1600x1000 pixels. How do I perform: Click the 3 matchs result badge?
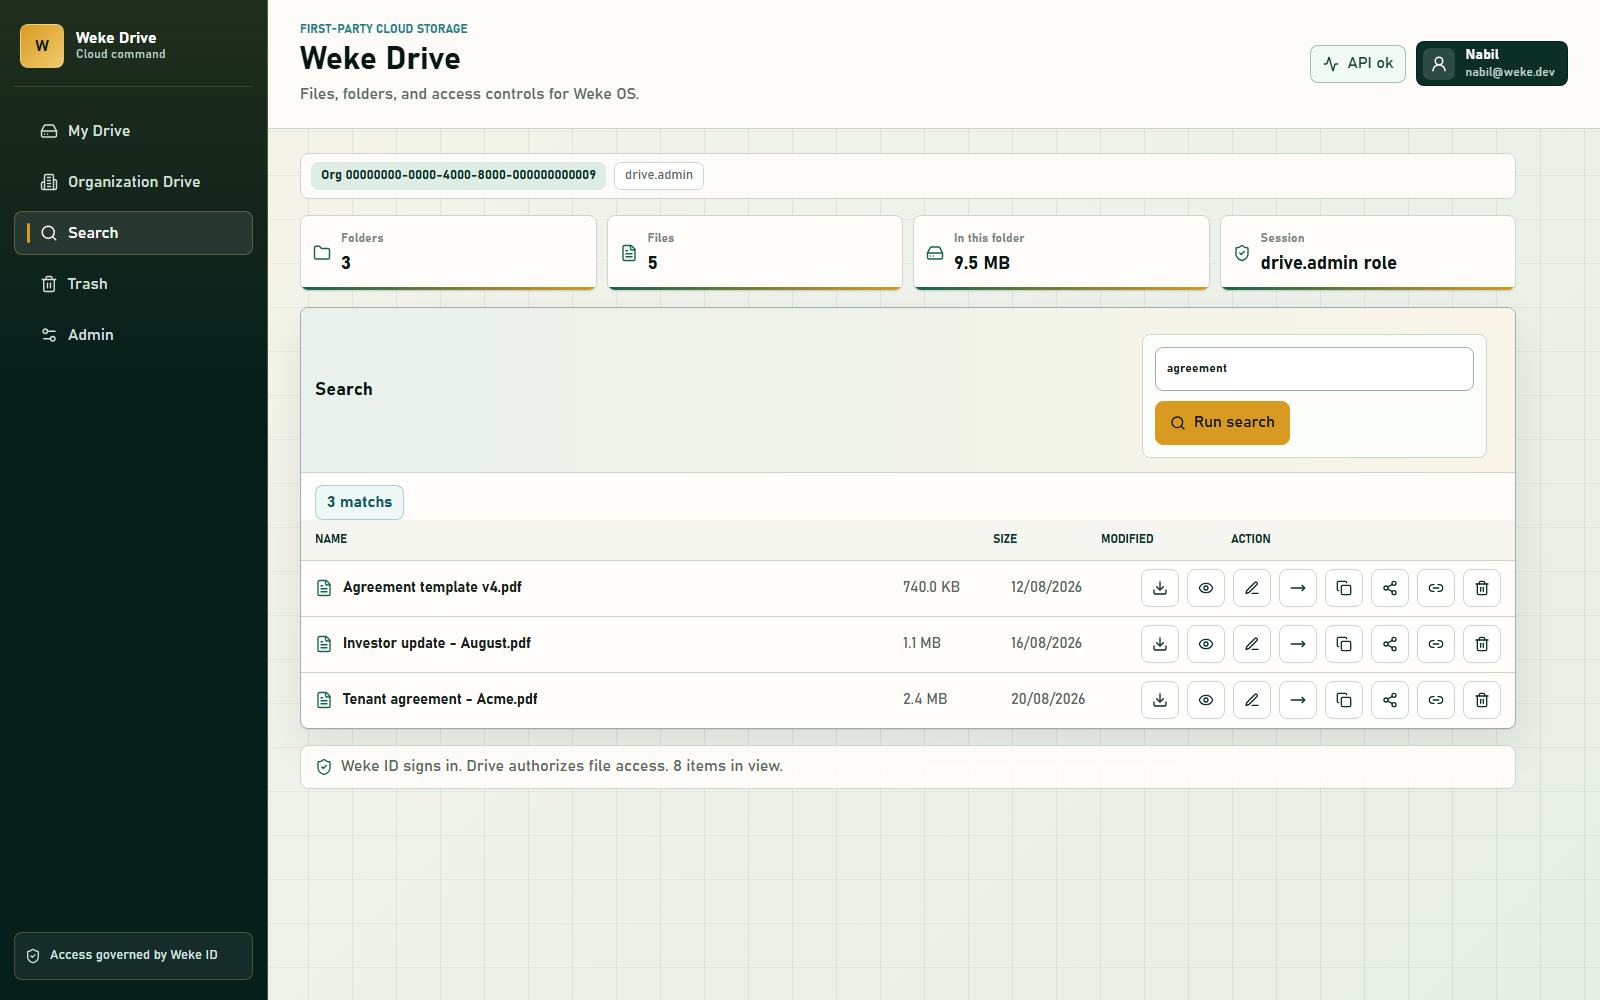(359, 502)
